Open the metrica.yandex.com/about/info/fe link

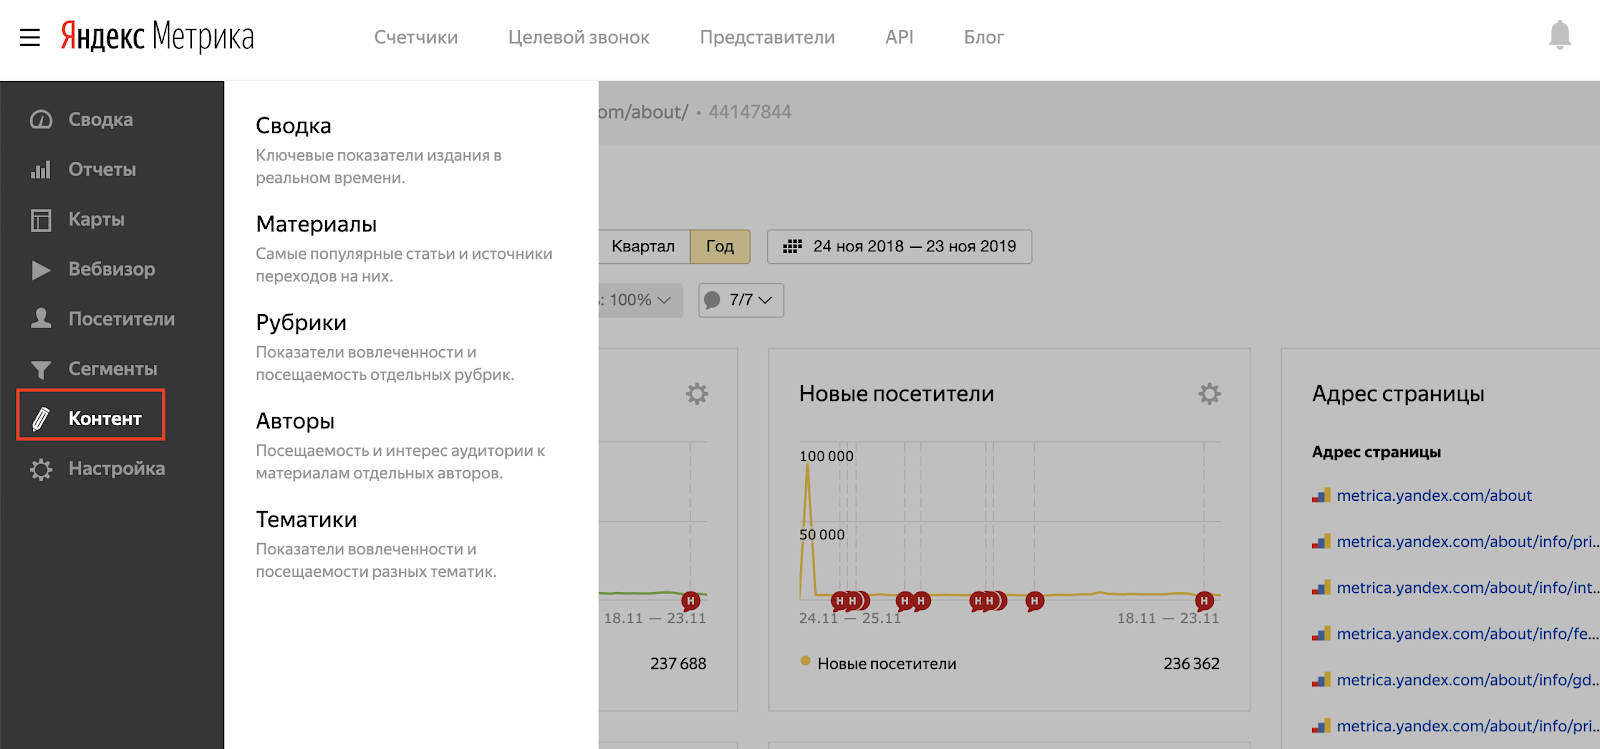[1467, 634]
